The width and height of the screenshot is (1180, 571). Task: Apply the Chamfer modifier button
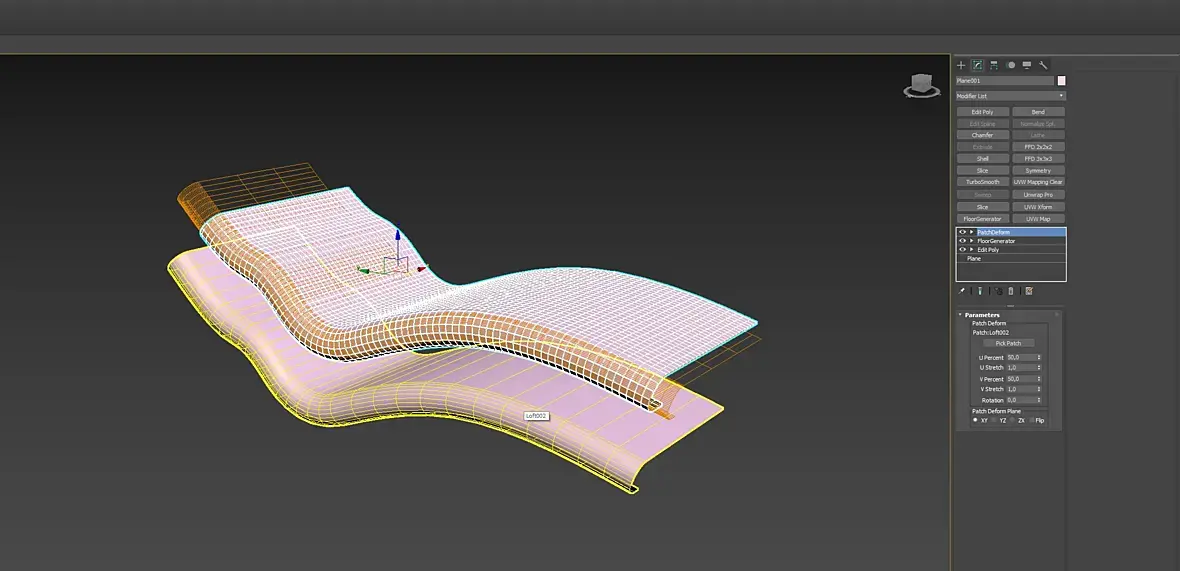coord(983,135)
